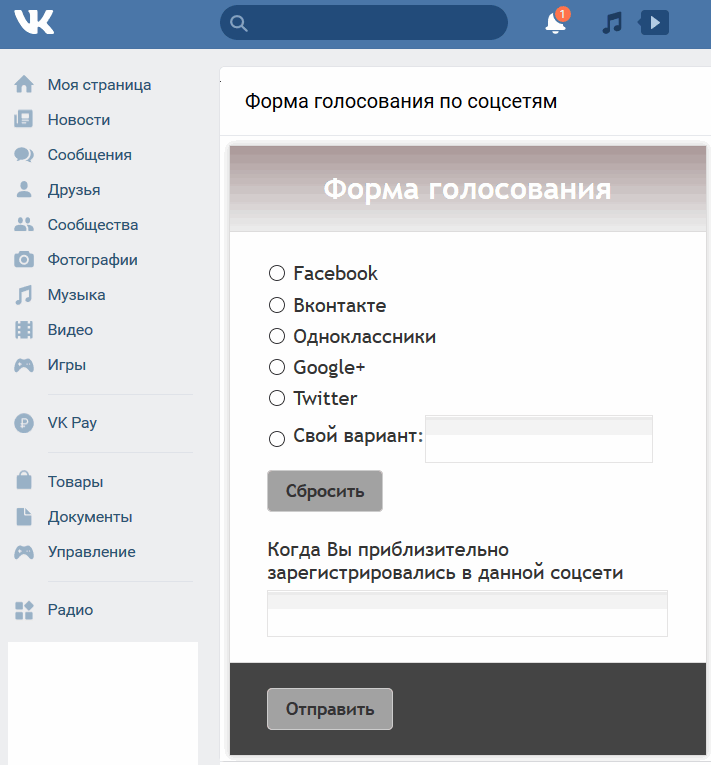Click the video play icon in header
Screen dimensions: 711x765
tap(653, 22)
